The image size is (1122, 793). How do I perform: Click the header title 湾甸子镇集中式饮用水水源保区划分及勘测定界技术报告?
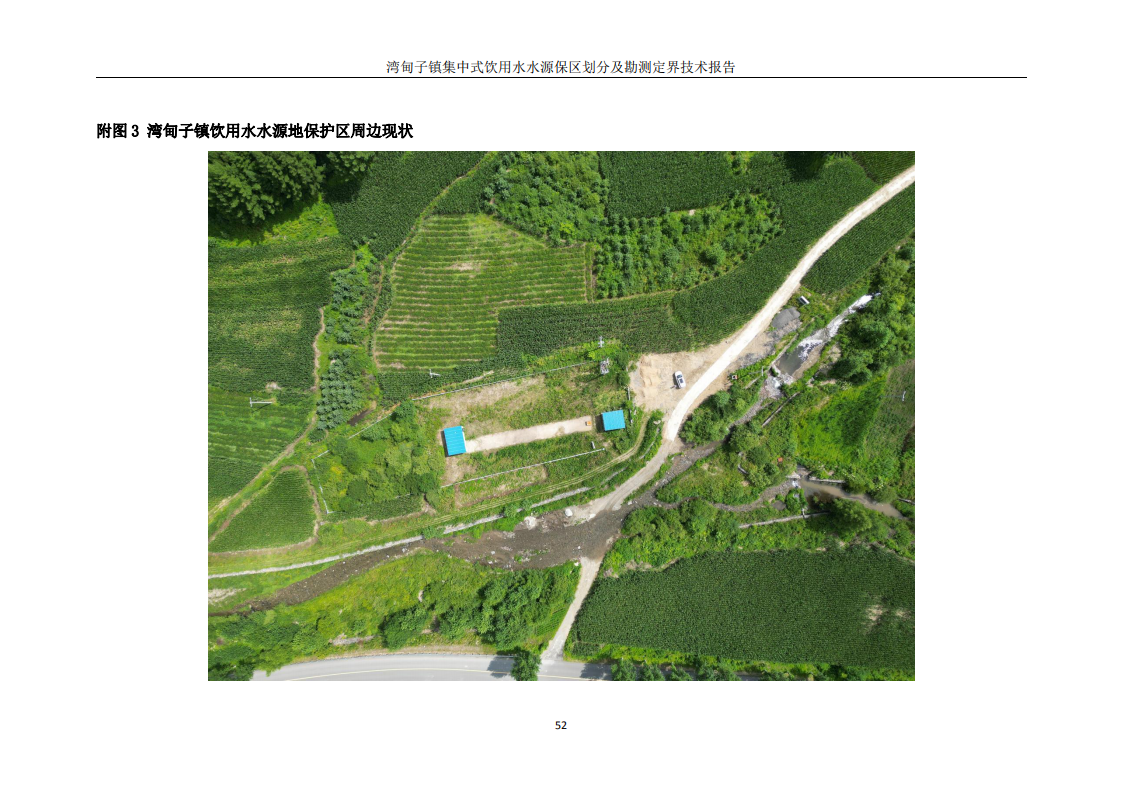pos(561,67)
